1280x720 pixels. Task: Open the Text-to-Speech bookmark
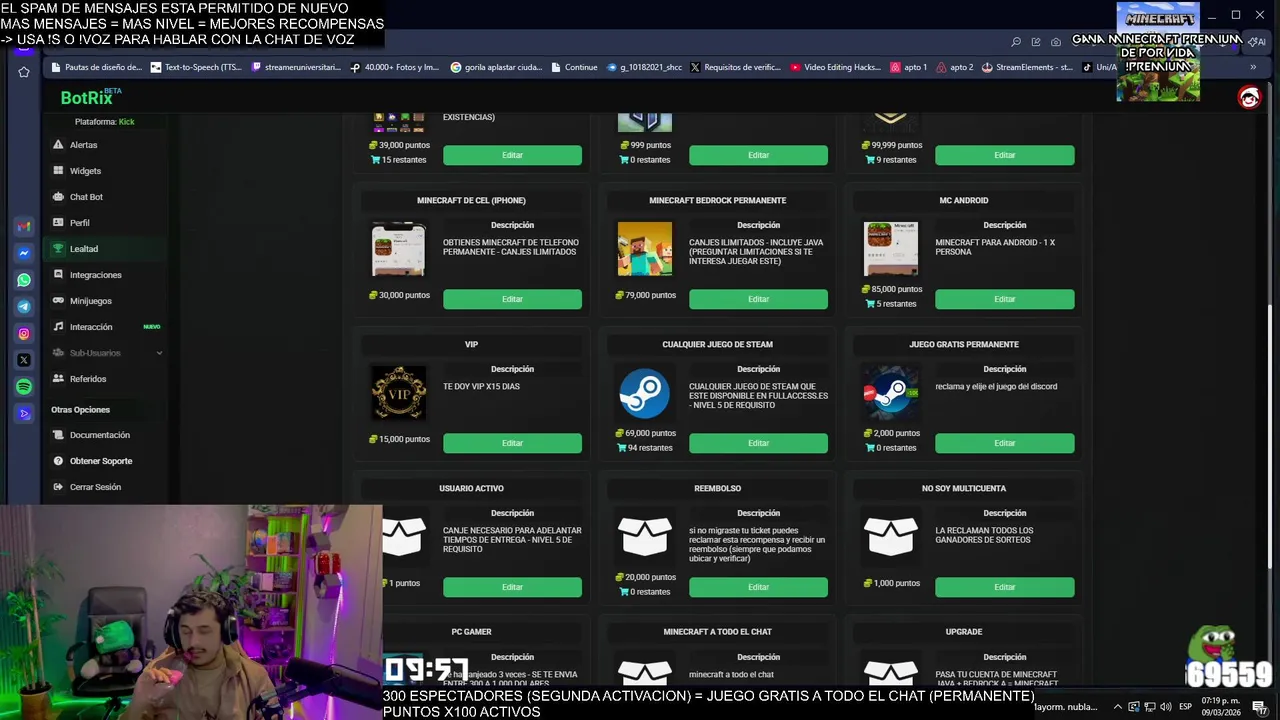tap(196, 68)
